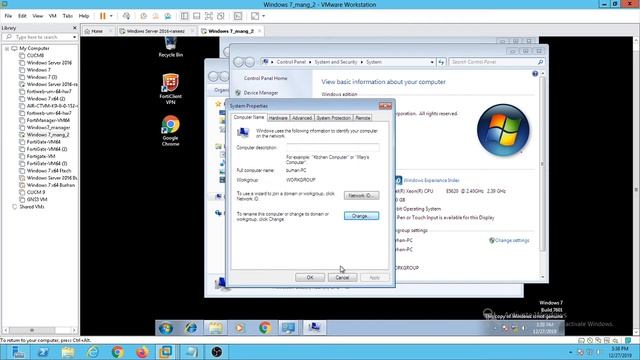
Task: Click the blue help icon in System window
Action: (535, 73)
